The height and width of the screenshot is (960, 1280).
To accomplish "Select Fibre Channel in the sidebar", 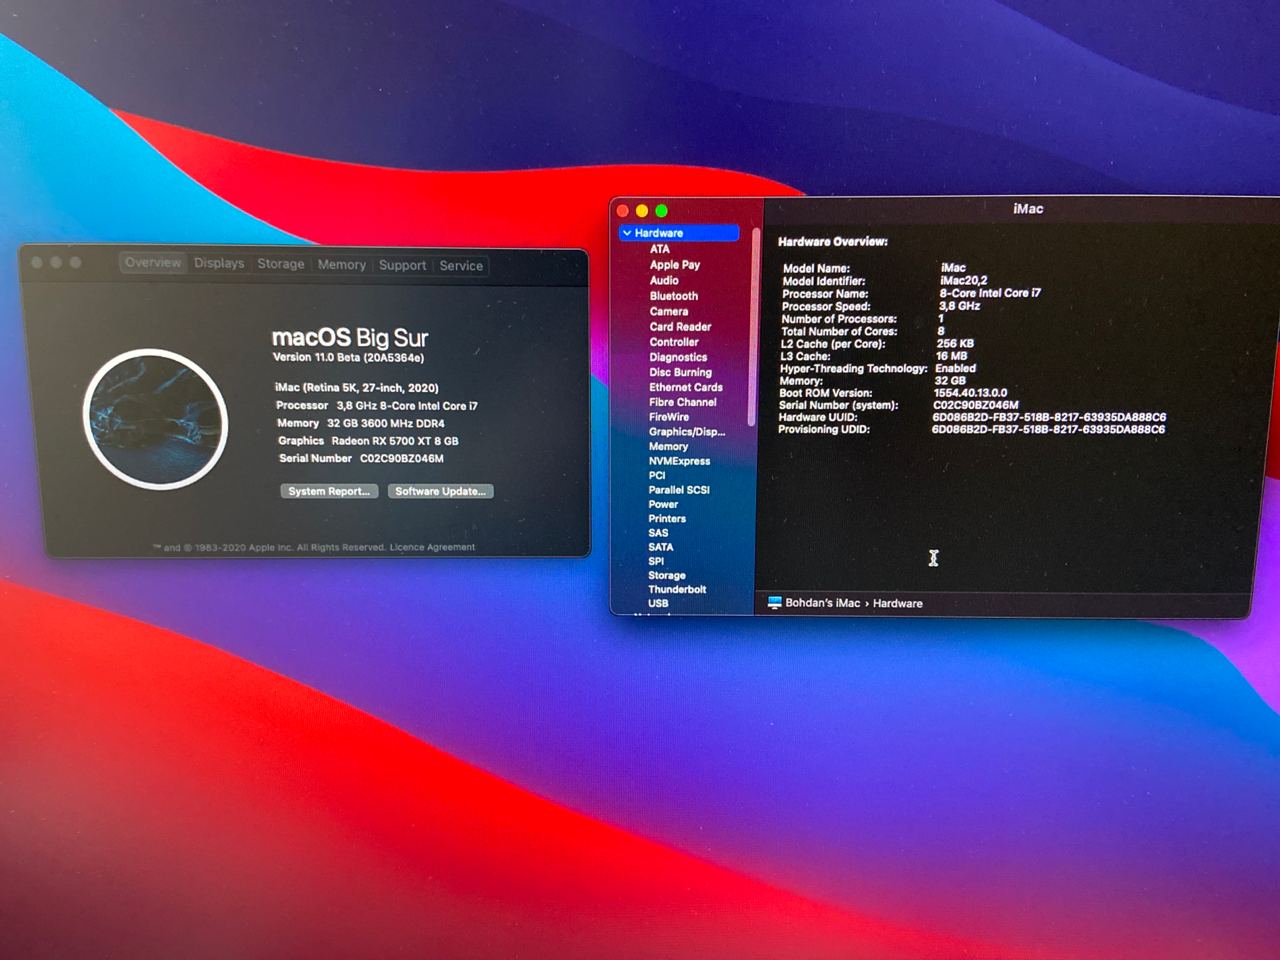I will [x=683, y=402].
